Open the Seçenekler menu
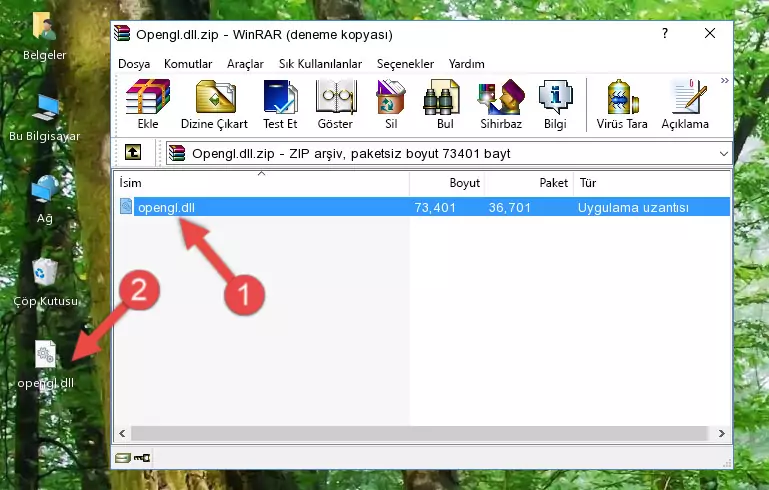 (405, 64)
